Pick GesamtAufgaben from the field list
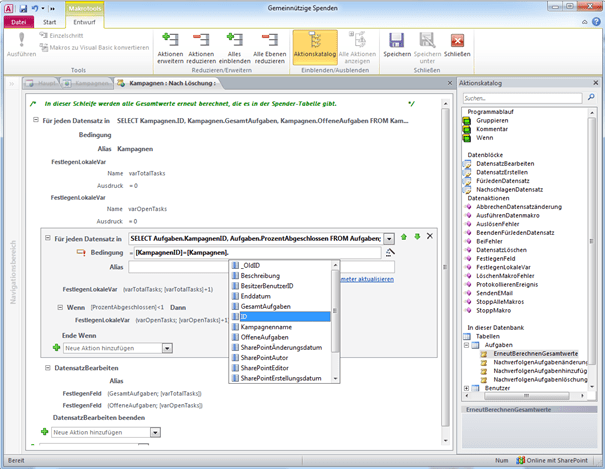The height and width of the screenshot is (469, 605). (x=281, y=306)
